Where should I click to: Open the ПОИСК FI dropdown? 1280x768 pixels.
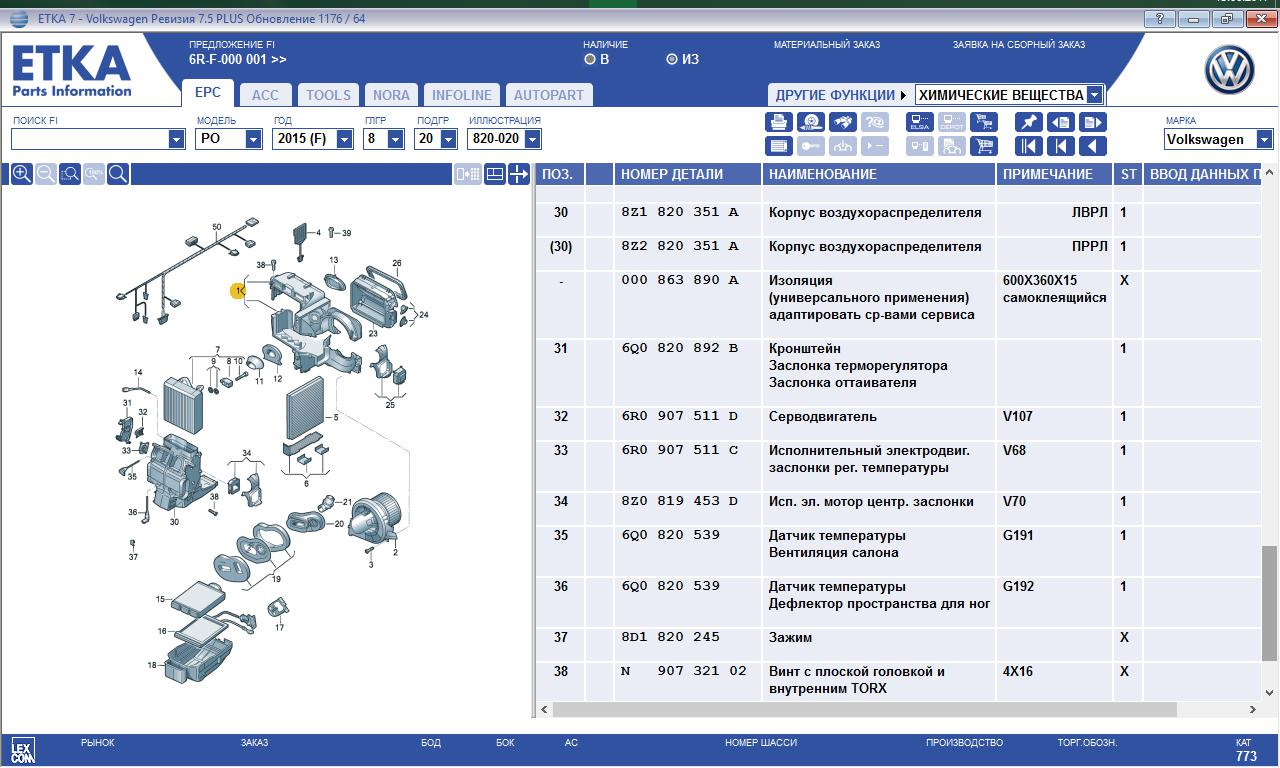coord(177,139)
